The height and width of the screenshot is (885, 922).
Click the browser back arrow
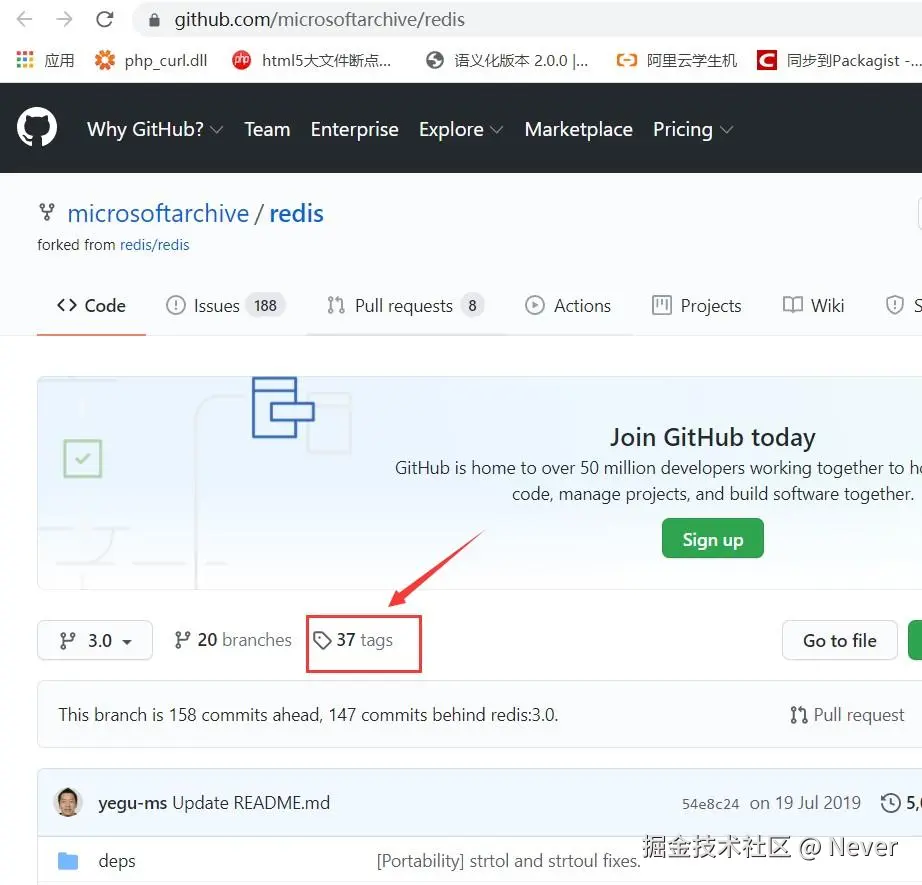tap(25, 19)
